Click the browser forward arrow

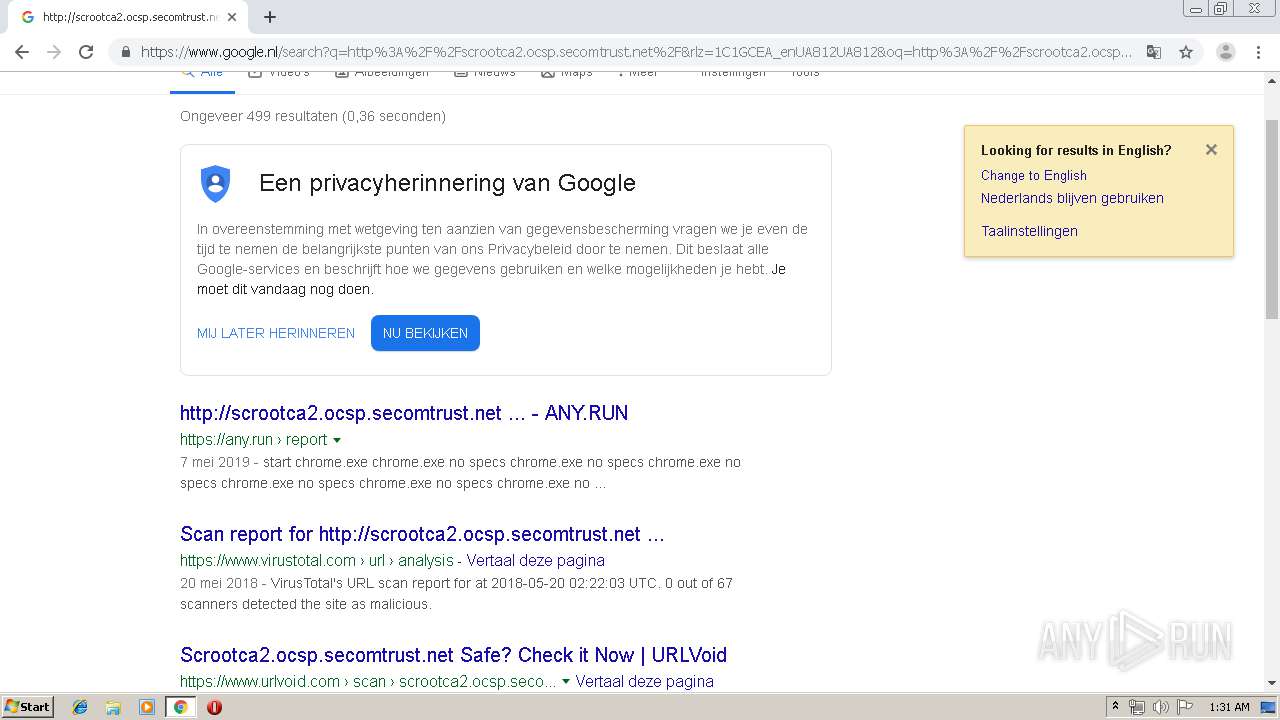(54, 52)
